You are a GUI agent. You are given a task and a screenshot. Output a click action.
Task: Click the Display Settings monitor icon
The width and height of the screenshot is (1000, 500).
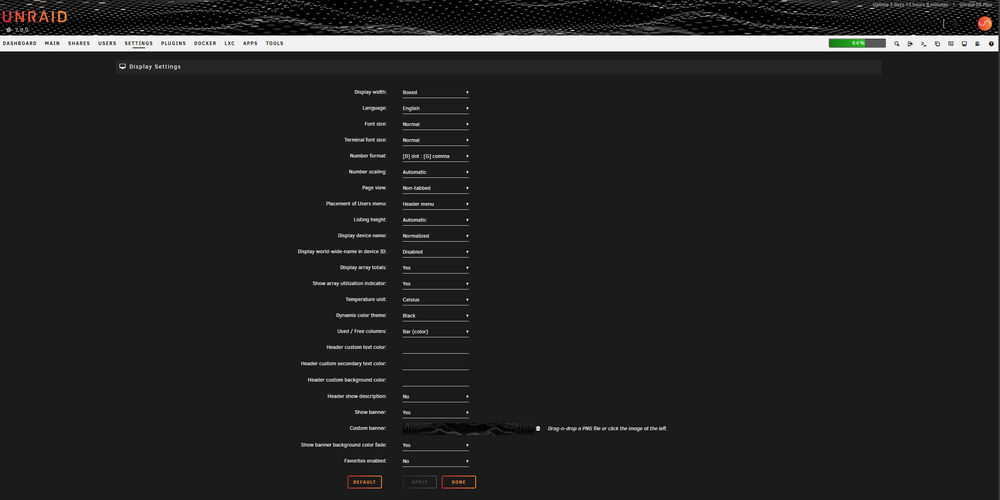tap(122, 66)
